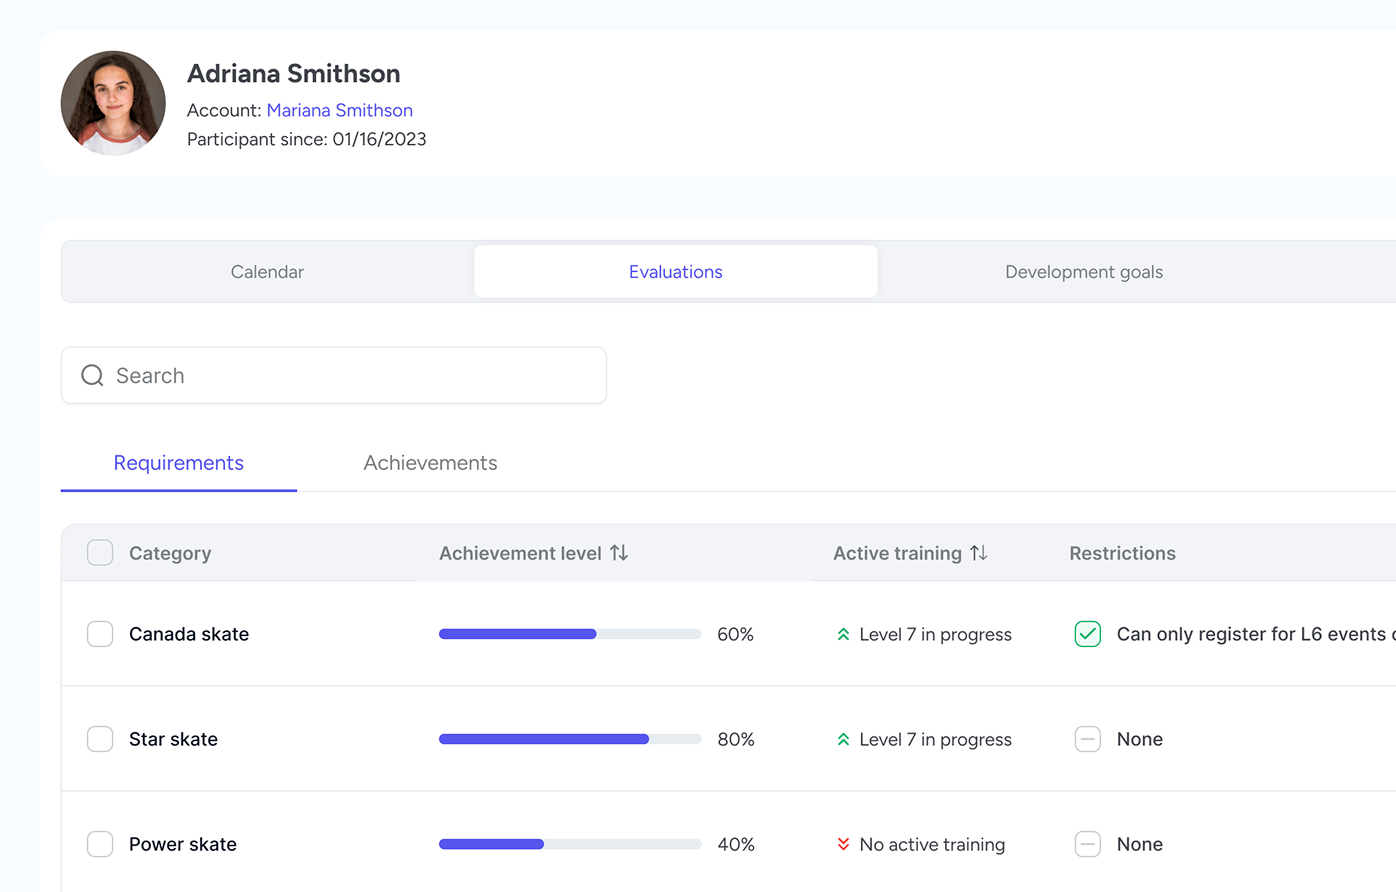Check the Star skate row checkbox
This screenshot has height=892, width=1396.
tap(100, 739)
